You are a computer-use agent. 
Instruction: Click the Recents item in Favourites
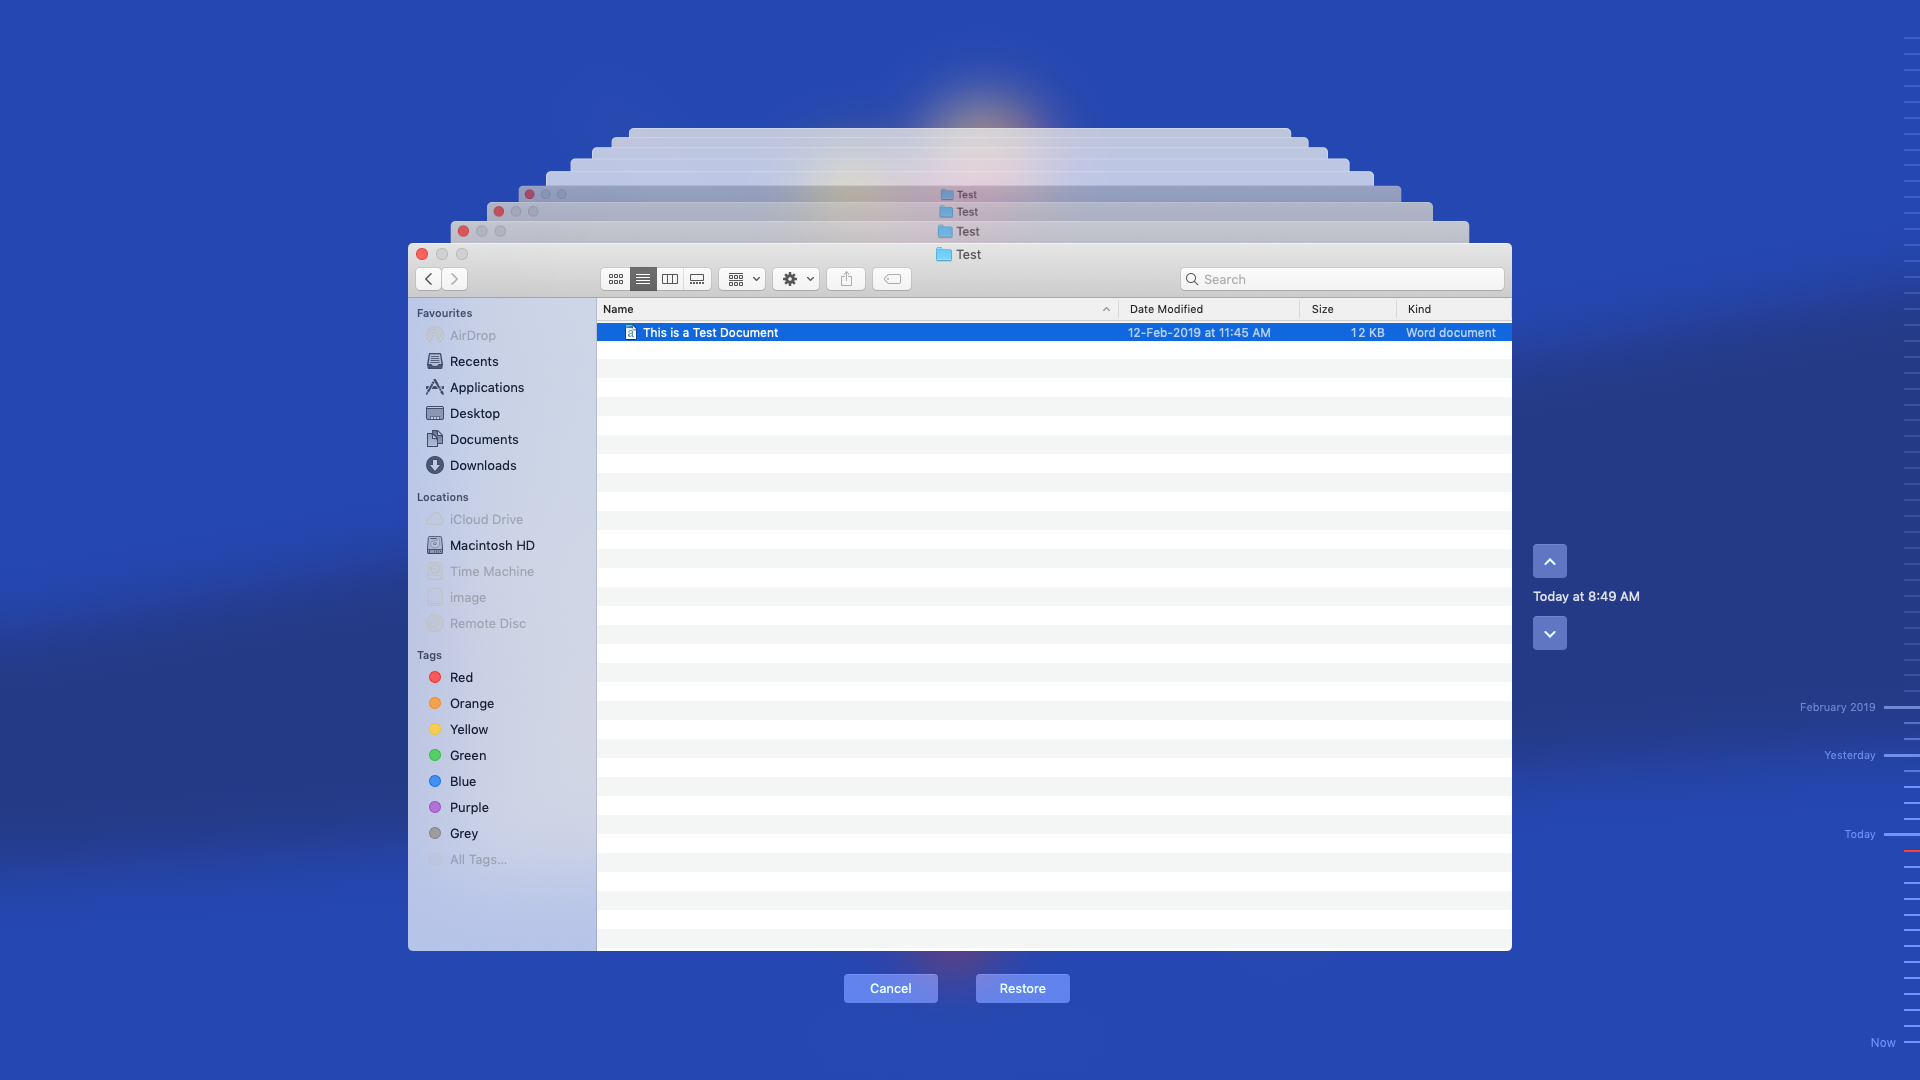click(473, 361)
